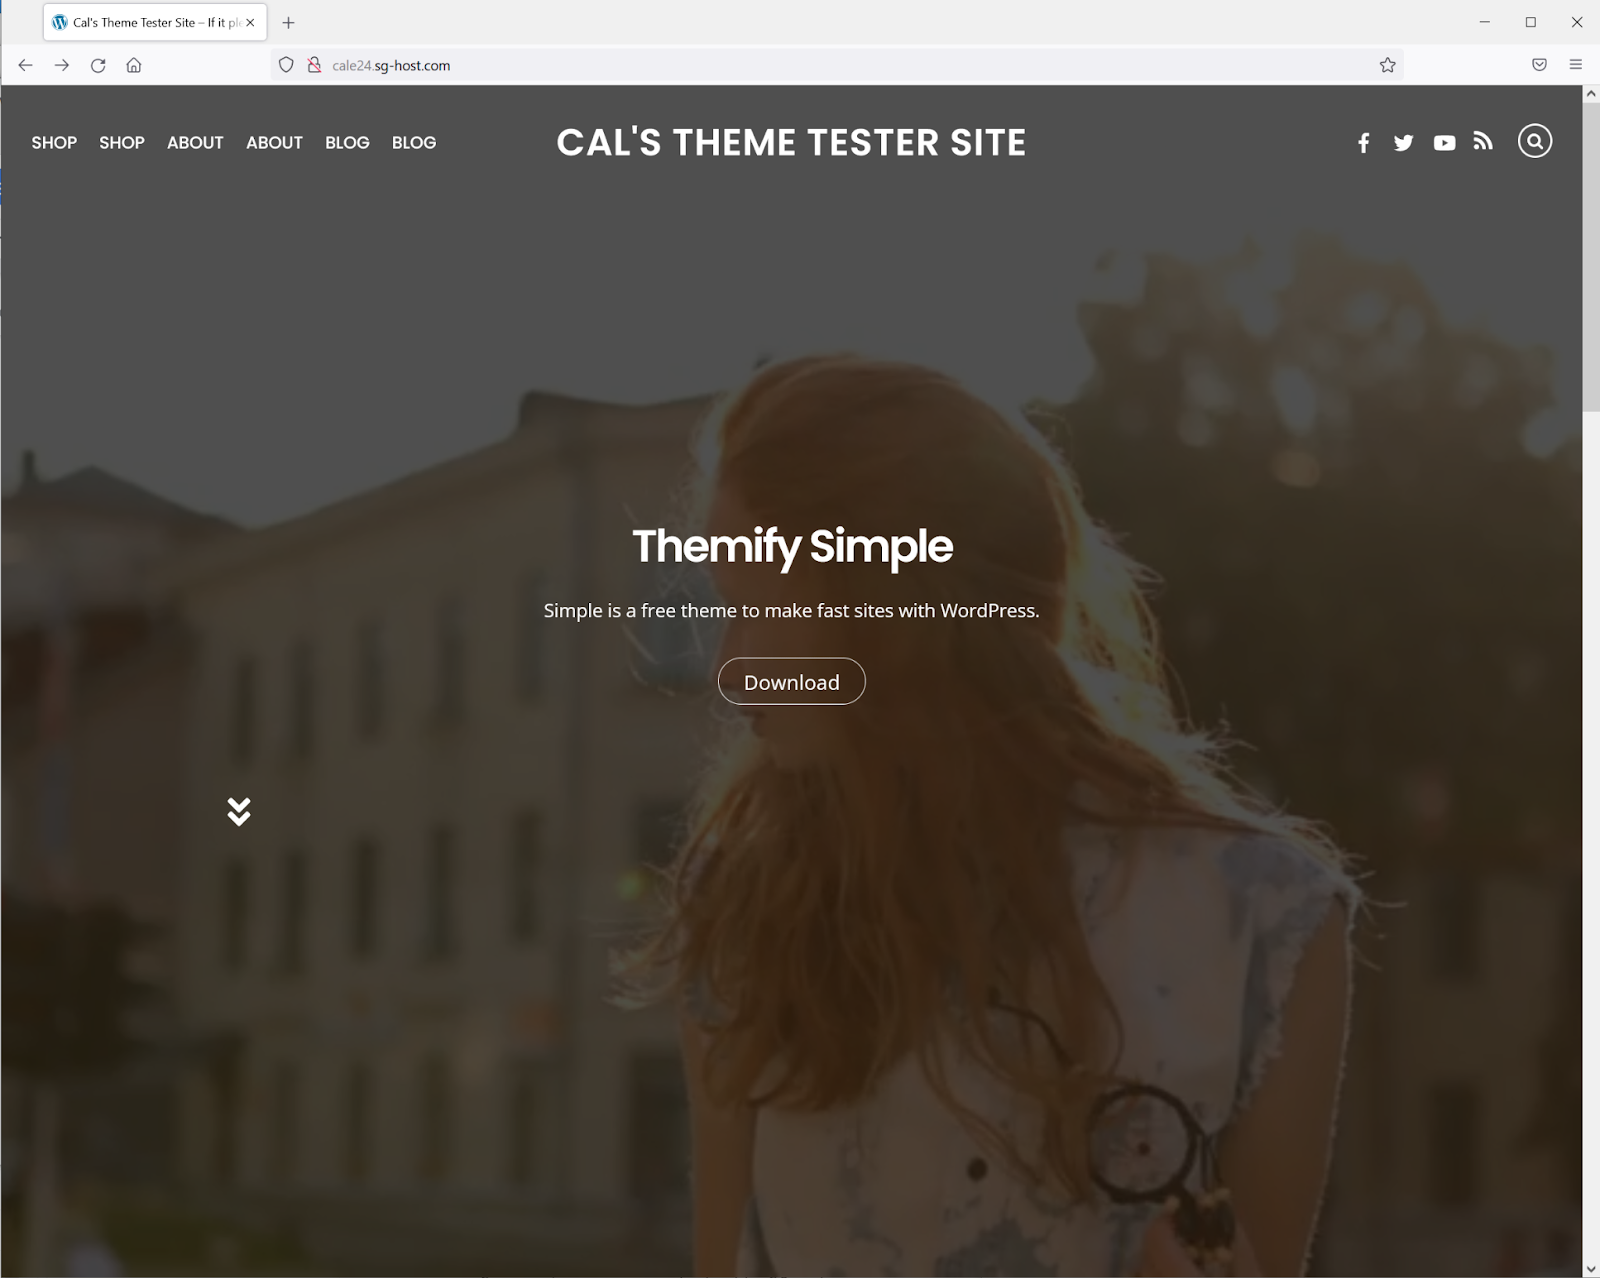The height and width of the screenshot is (1278, 1600).
Task: Open the second ABOUT menu item
Action: pyautogui.click(x=274, y=143)
